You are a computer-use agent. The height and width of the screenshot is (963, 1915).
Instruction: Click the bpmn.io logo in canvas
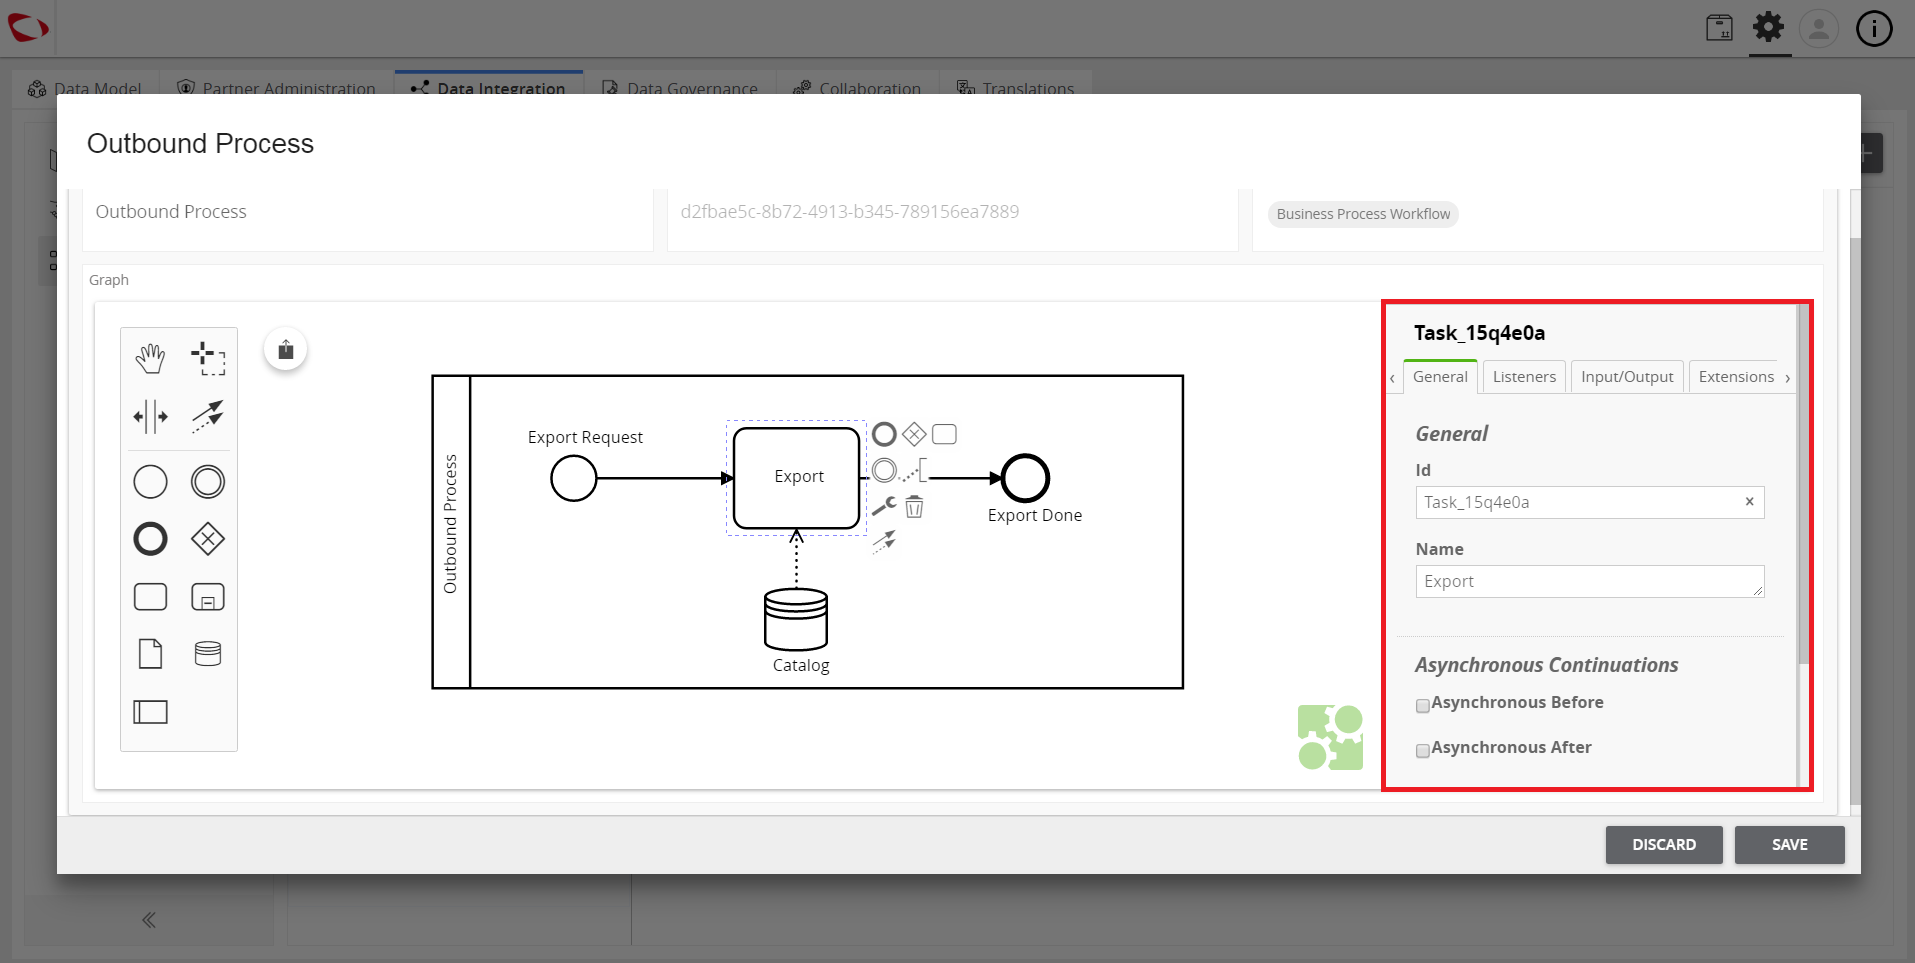point(1330,737)
